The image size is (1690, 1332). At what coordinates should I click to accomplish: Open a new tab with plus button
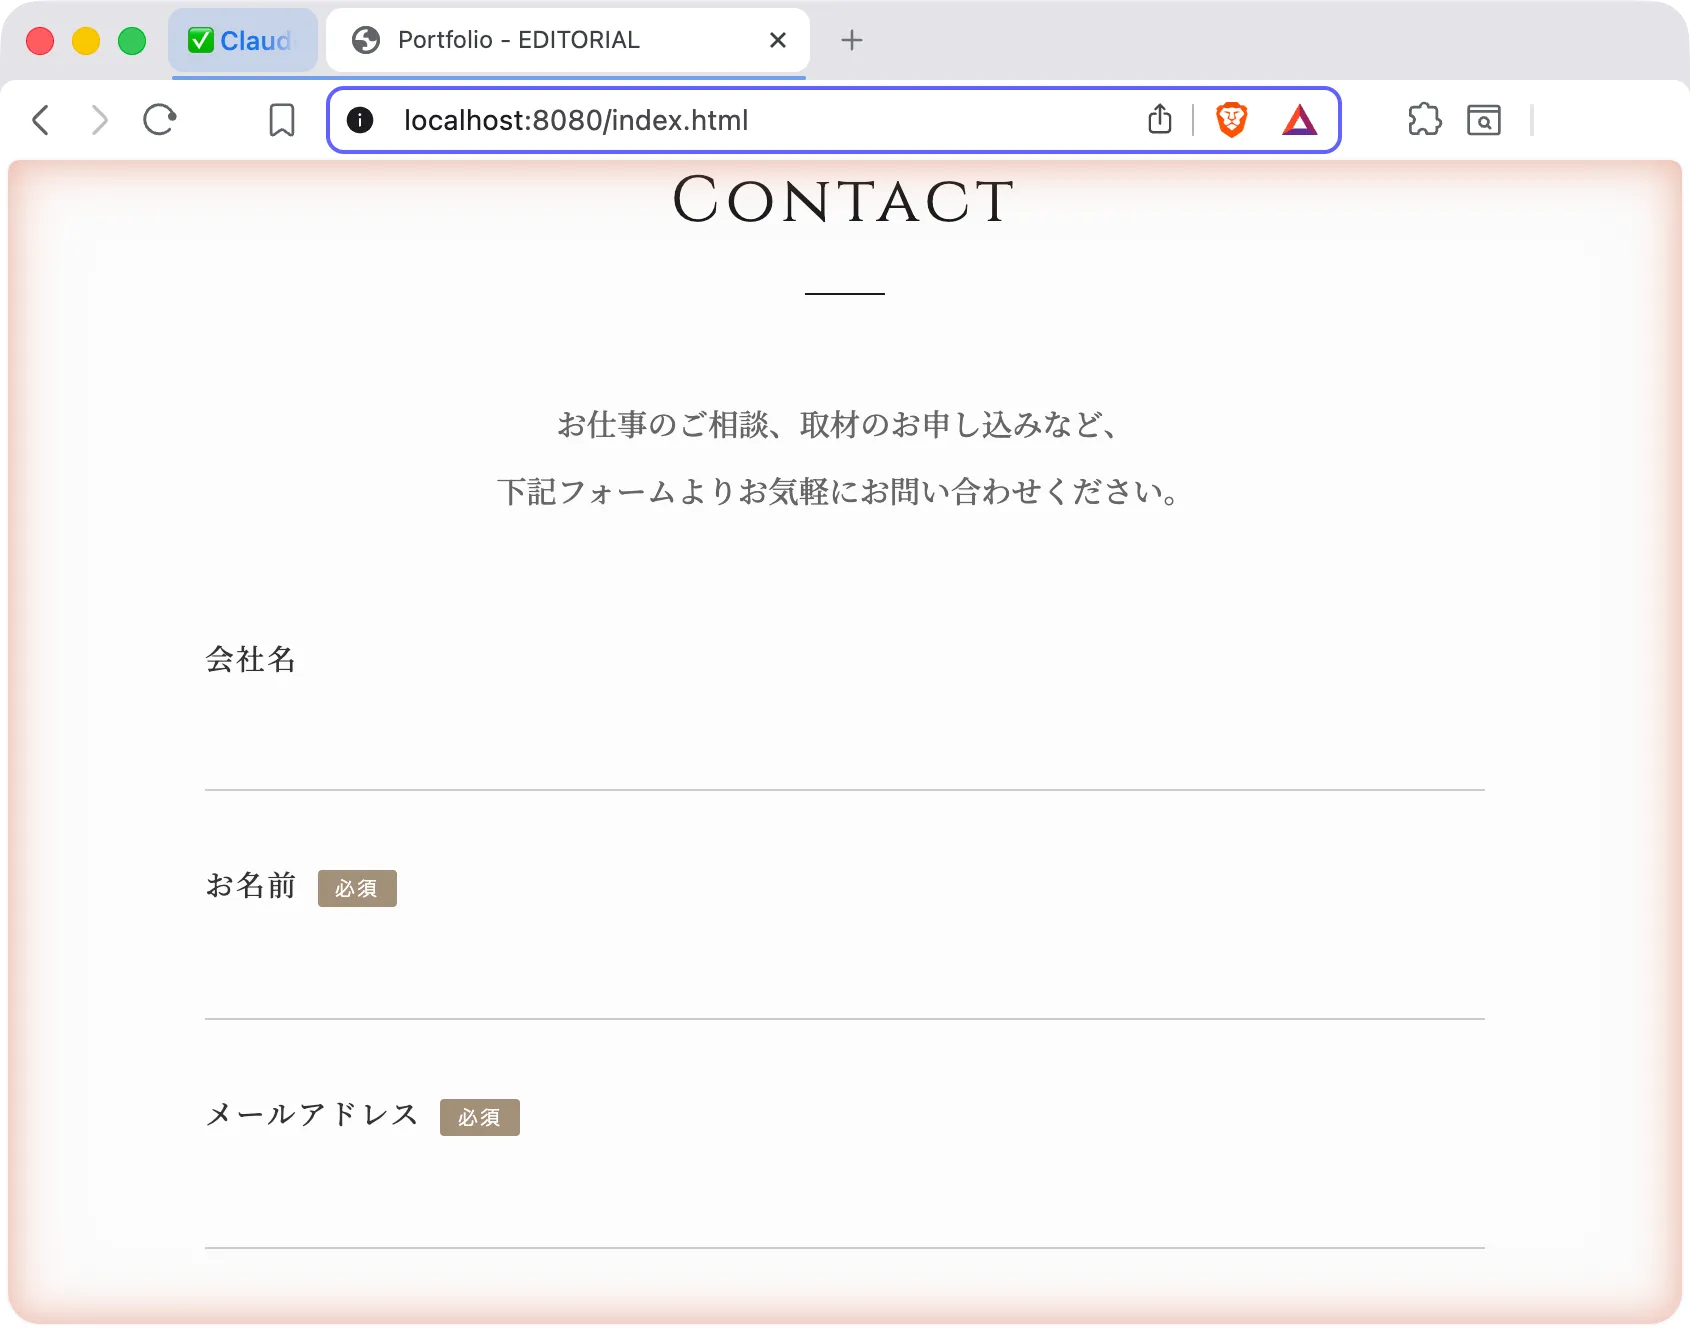852,40
